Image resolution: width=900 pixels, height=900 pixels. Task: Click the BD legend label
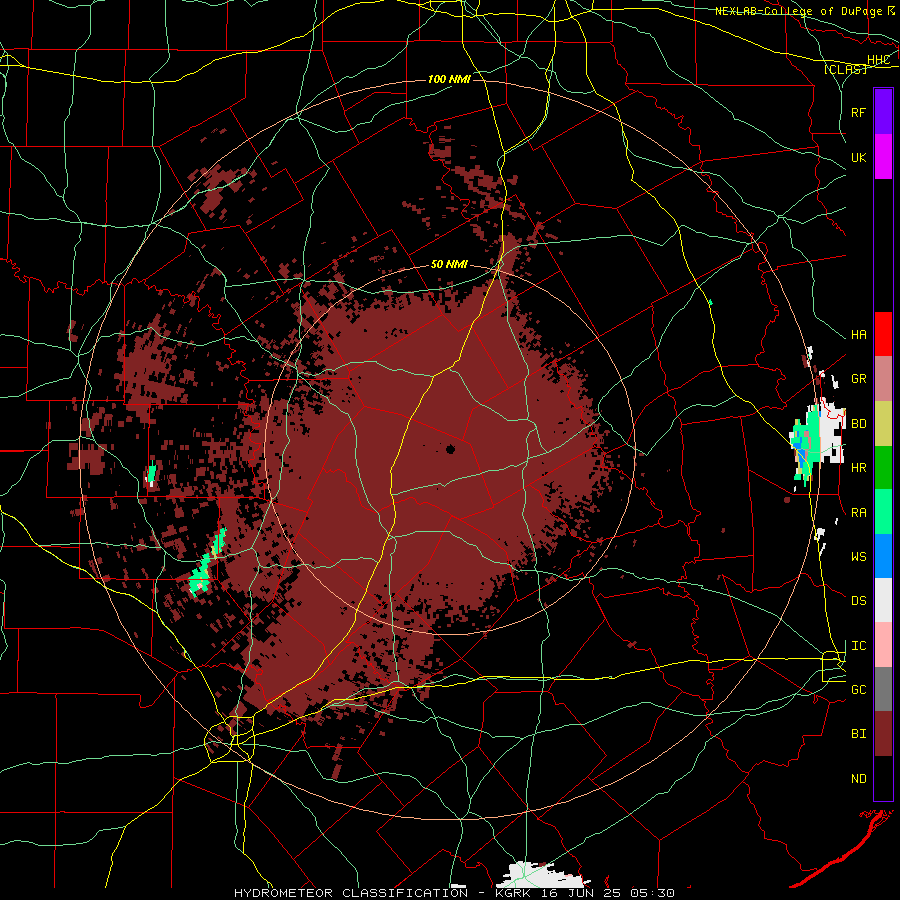tap(858, 424)
